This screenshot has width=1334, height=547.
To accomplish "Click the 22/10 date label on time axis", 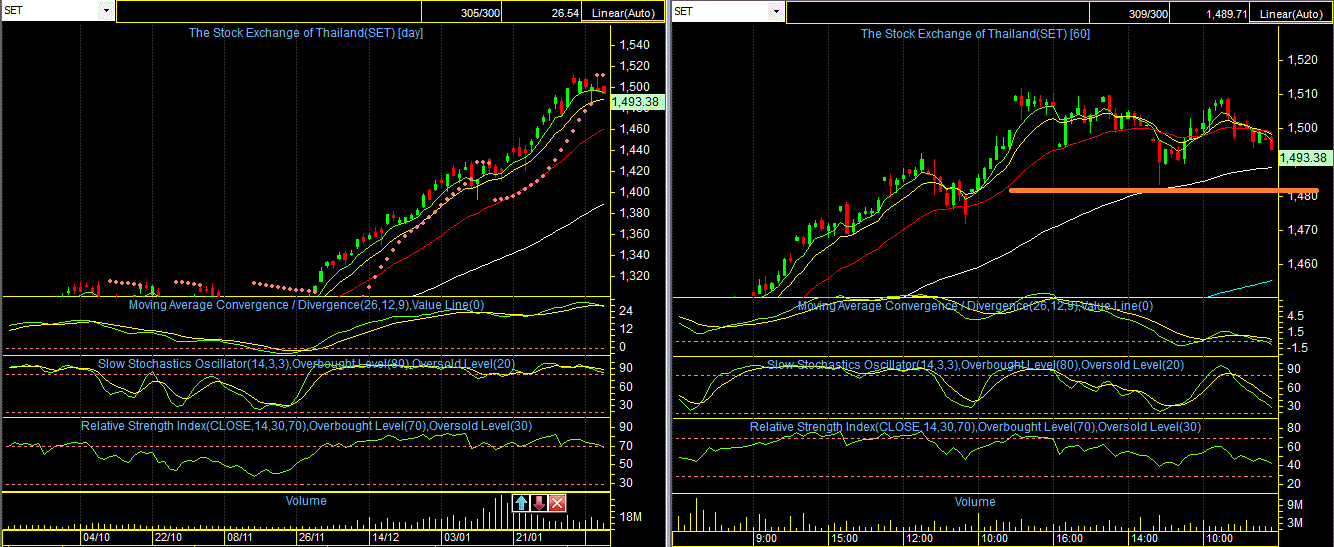I will point(167,538).
